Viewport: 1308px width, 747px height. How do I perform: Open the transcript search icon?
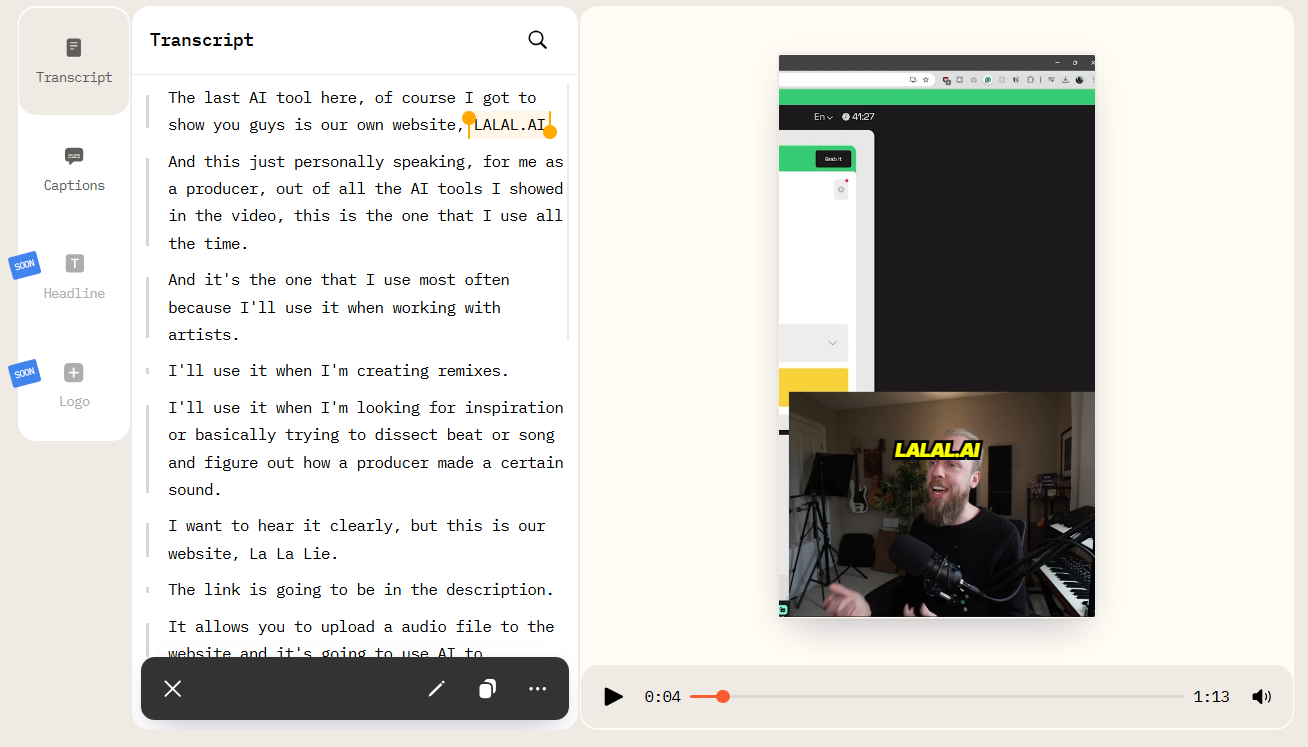click(537, 40)
